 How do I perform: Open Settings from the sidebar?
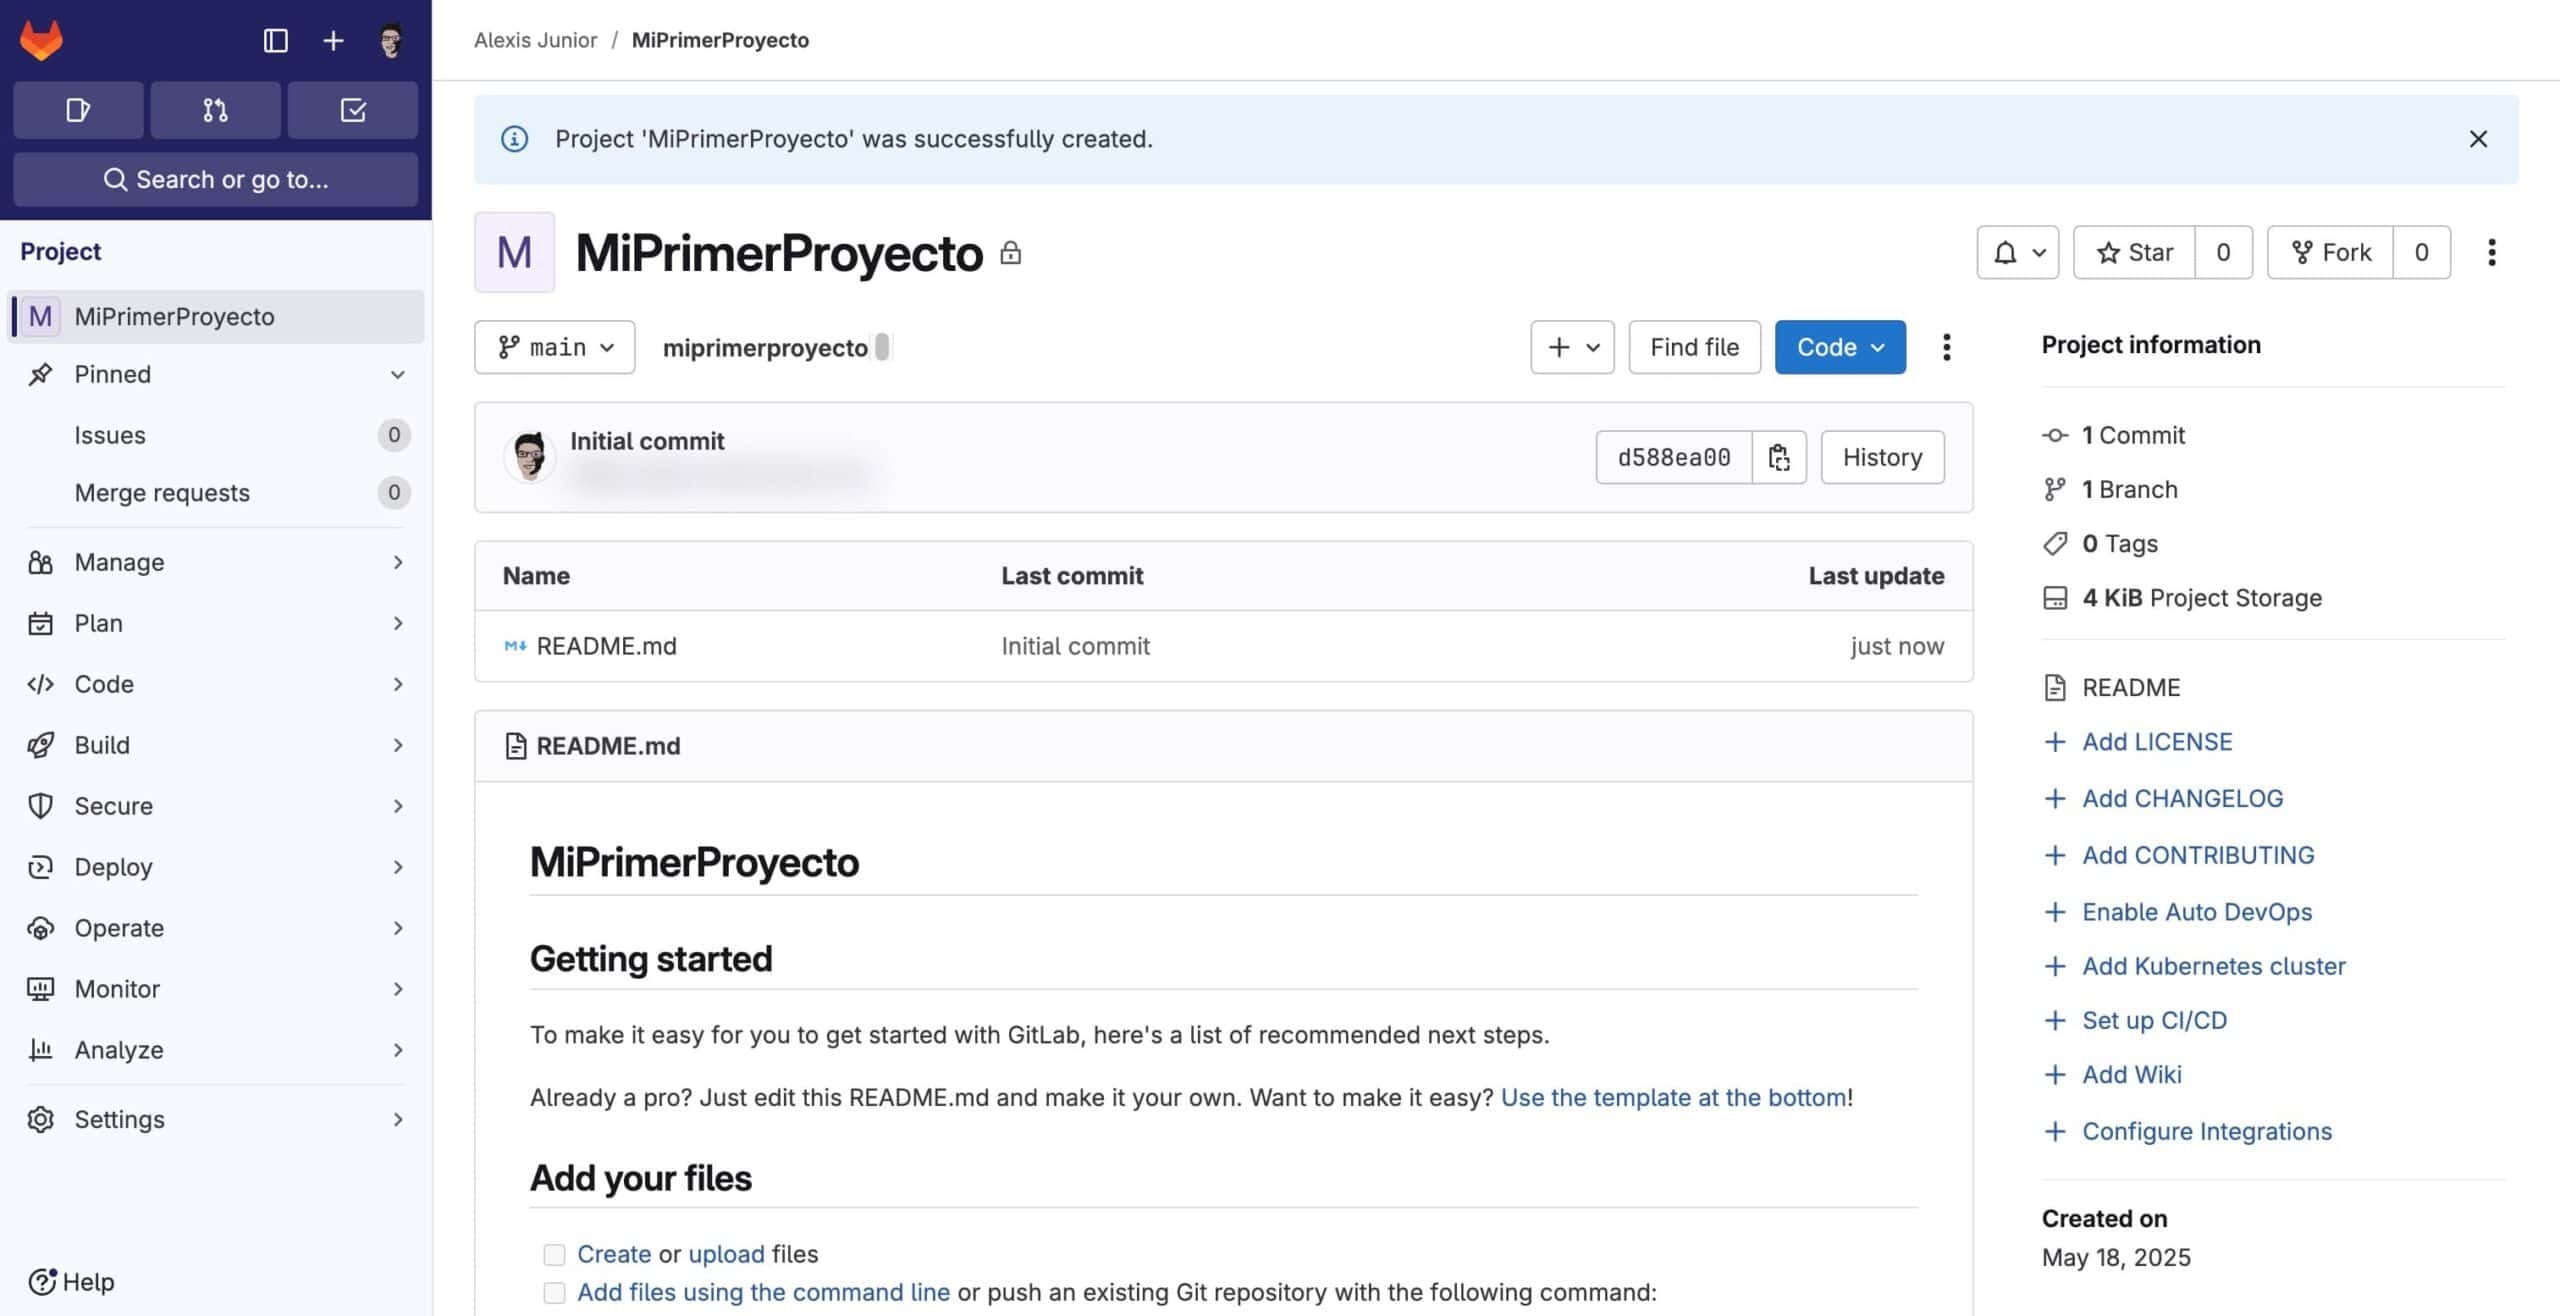click(x=119, y=1119)
